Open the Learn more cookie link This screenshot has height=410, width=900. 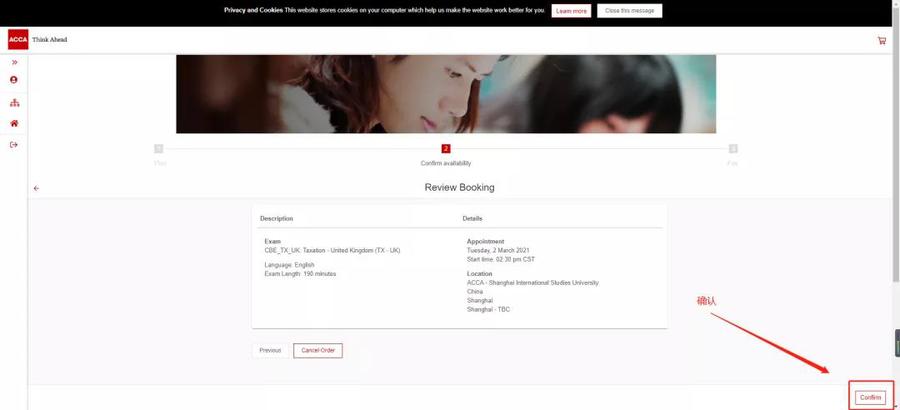pyautogui.click(x=571, y=11)
